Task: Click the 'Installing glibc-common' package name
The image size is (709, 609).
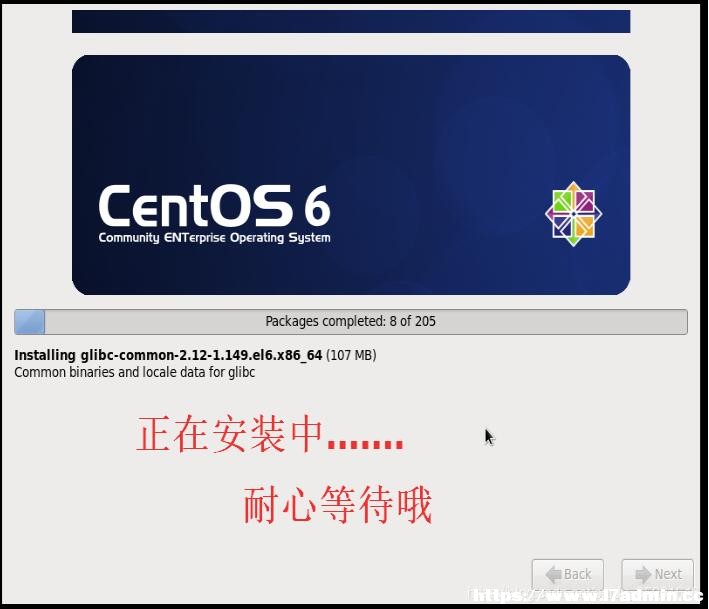Action: point(168,355)
